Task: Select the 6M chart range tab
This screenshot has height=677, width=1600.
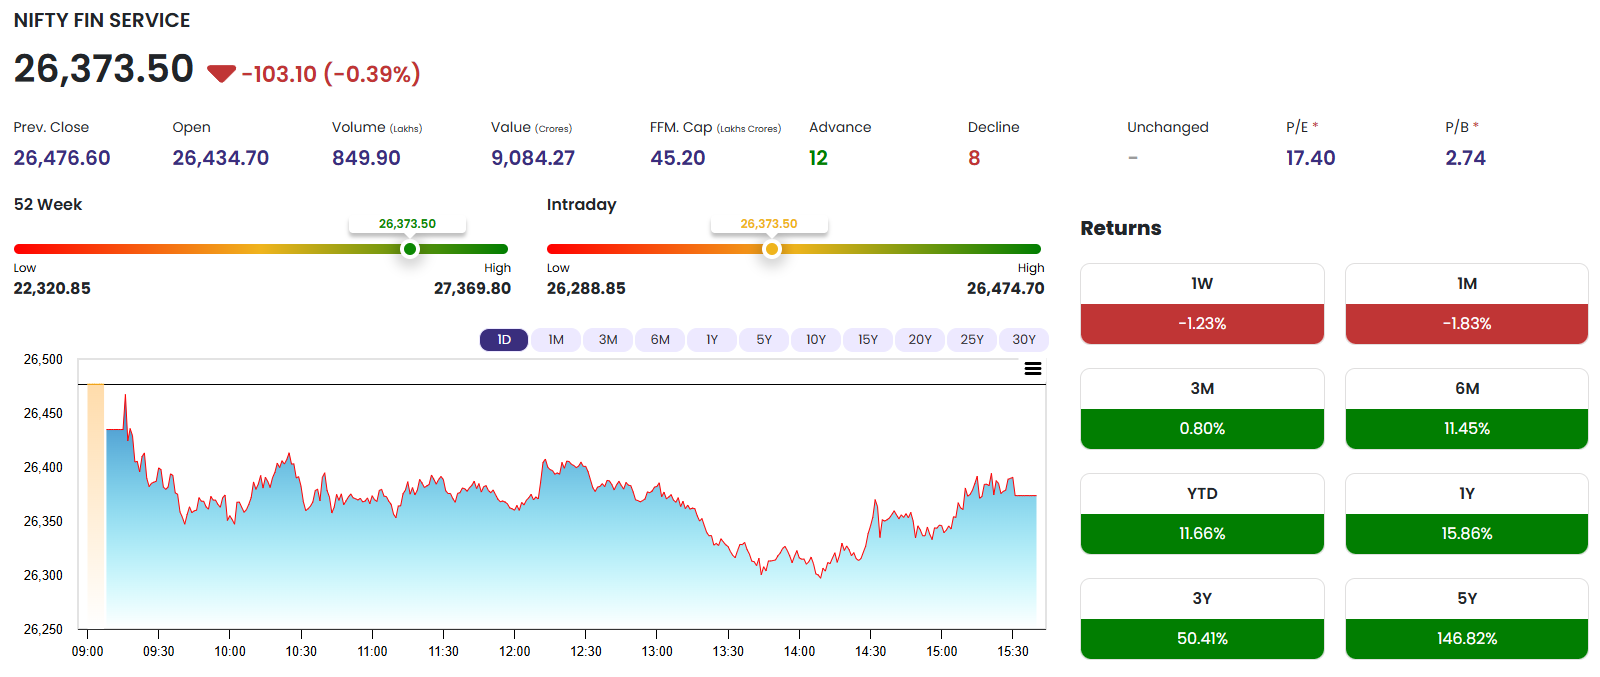Action: coord(660,340)
